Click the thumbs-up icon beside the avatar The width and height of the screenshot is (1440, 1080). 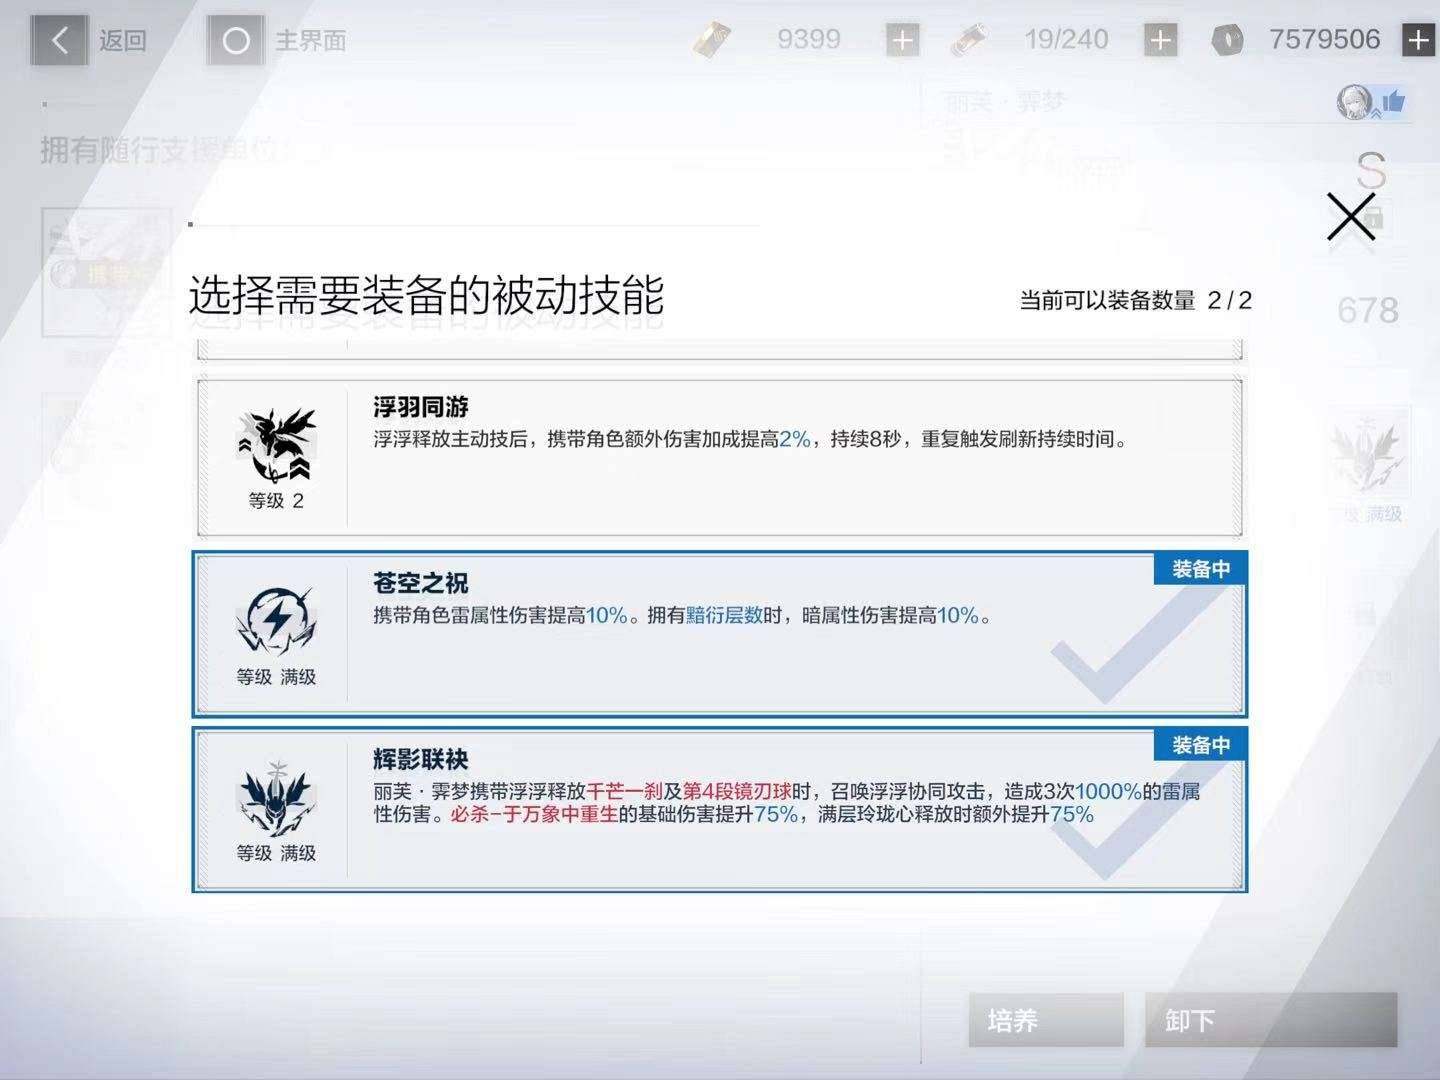tap(1392, 99)
